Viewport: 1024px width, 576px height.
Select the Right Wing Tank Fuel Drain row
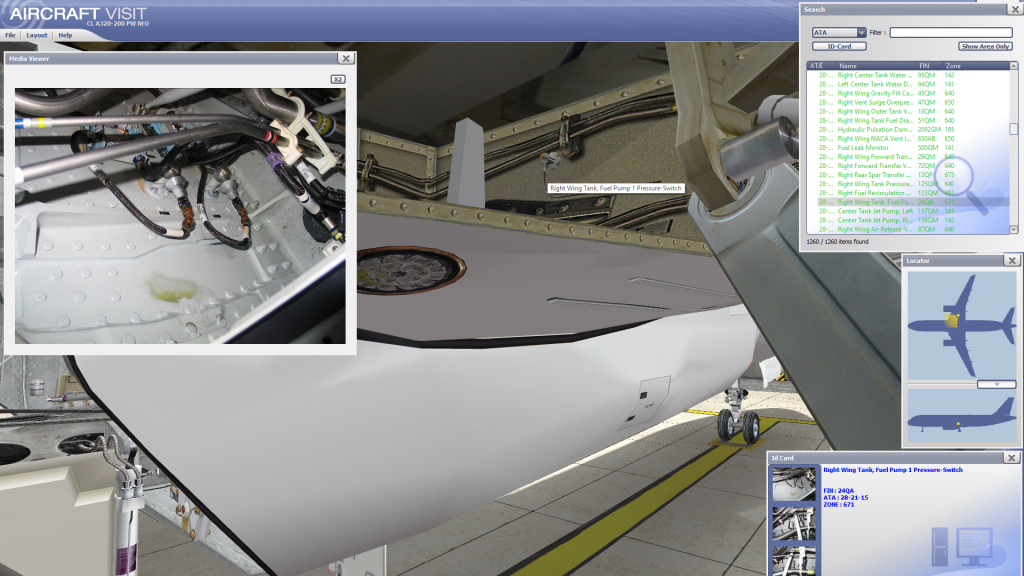[908, 121]
